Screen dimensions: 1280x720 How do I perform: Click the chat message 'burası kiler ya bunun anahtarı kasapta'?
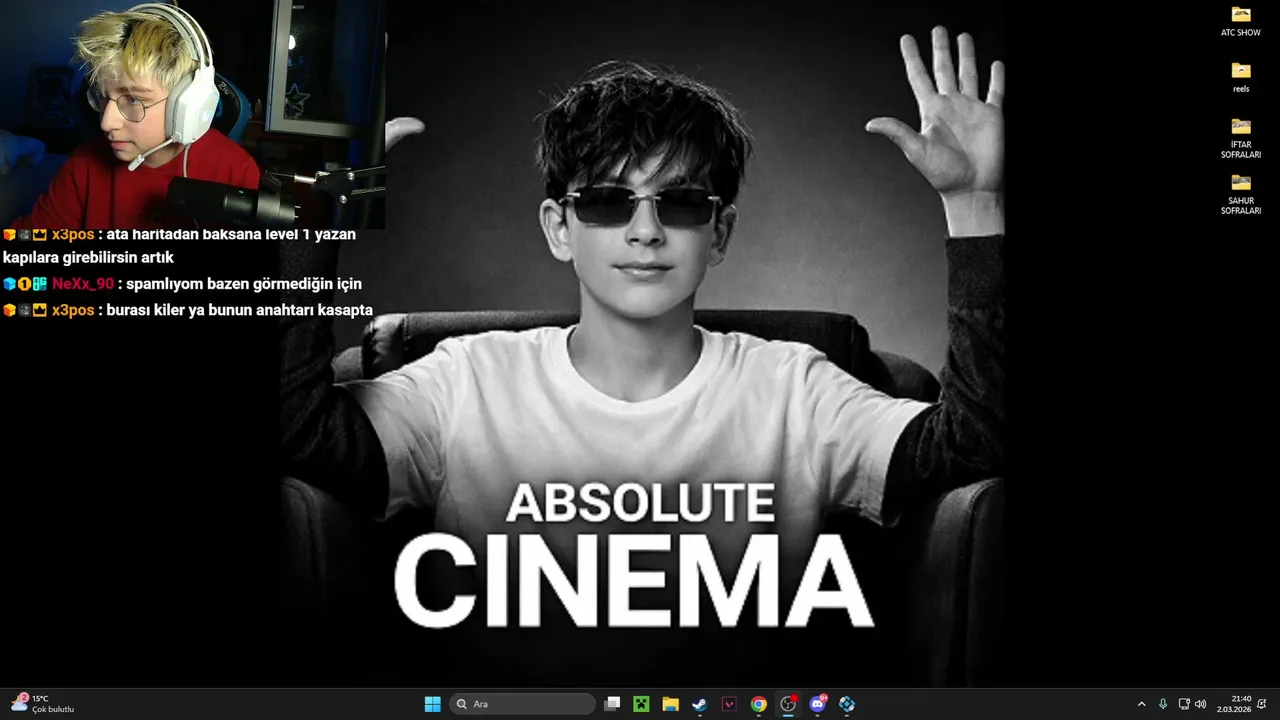click(x=240, y=310)
